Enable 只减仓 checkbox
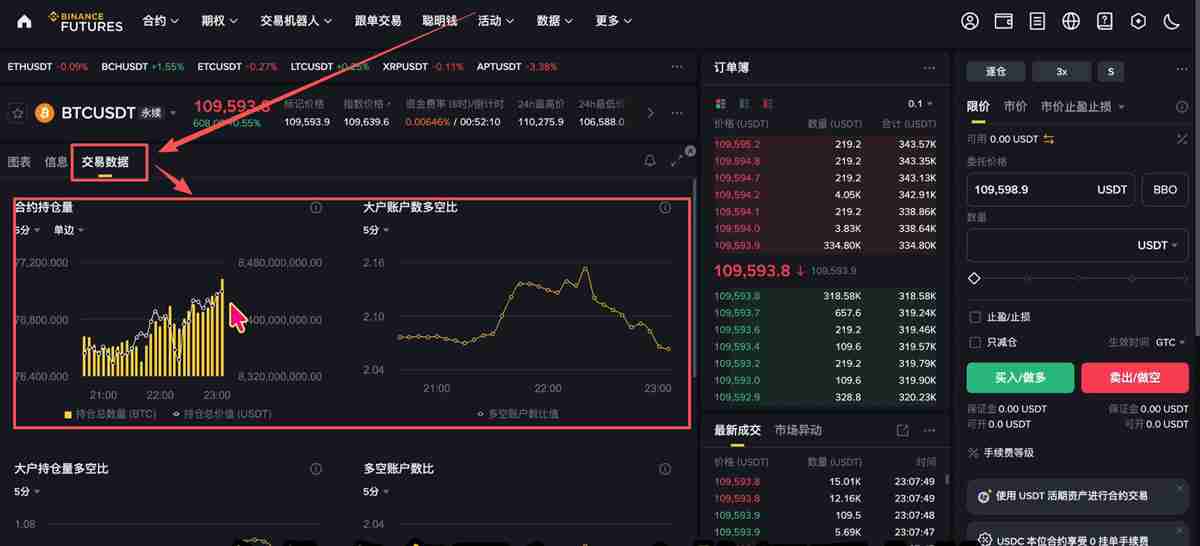The height and width of the screenshot is (546, 1200). pos(975,342)
